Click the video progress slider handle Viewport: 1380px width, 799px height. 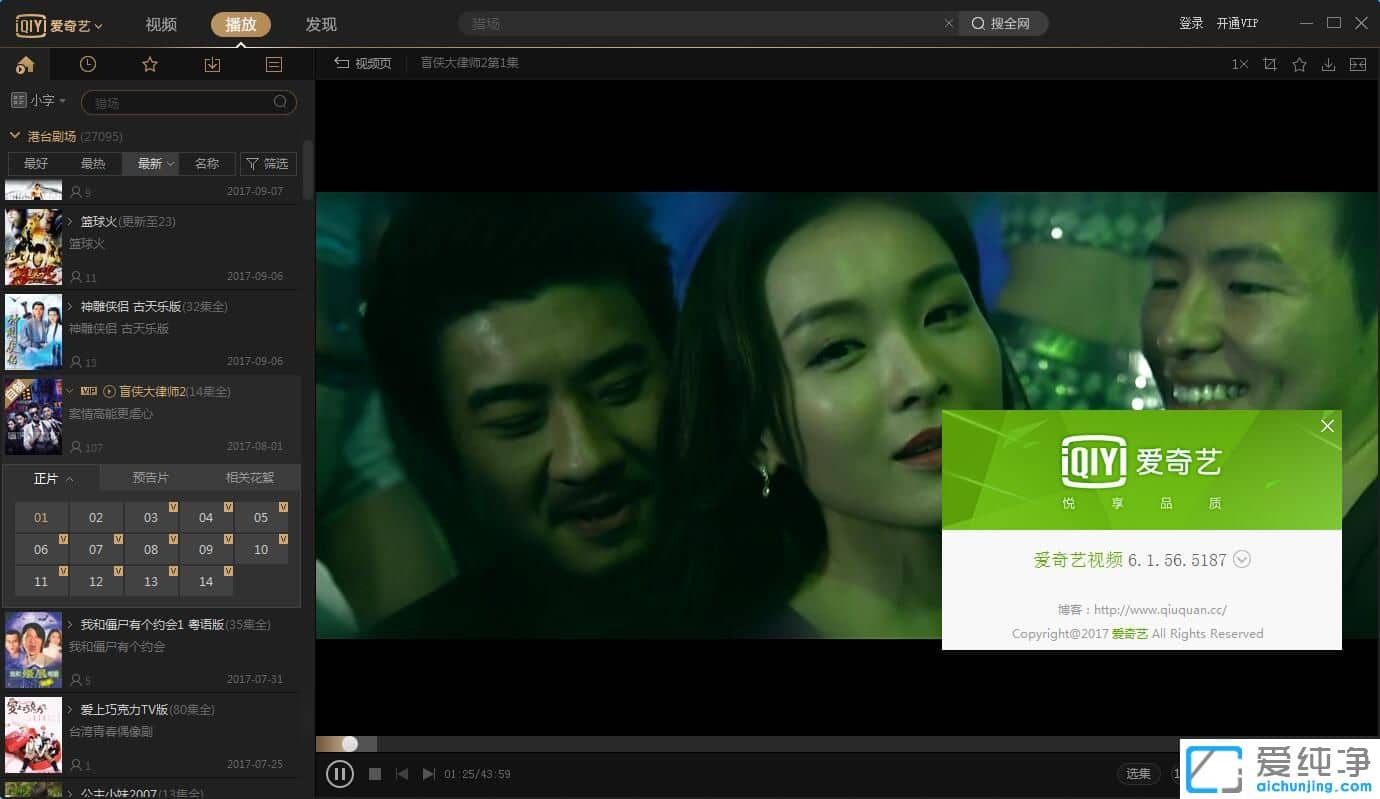(x=349, y=744)
